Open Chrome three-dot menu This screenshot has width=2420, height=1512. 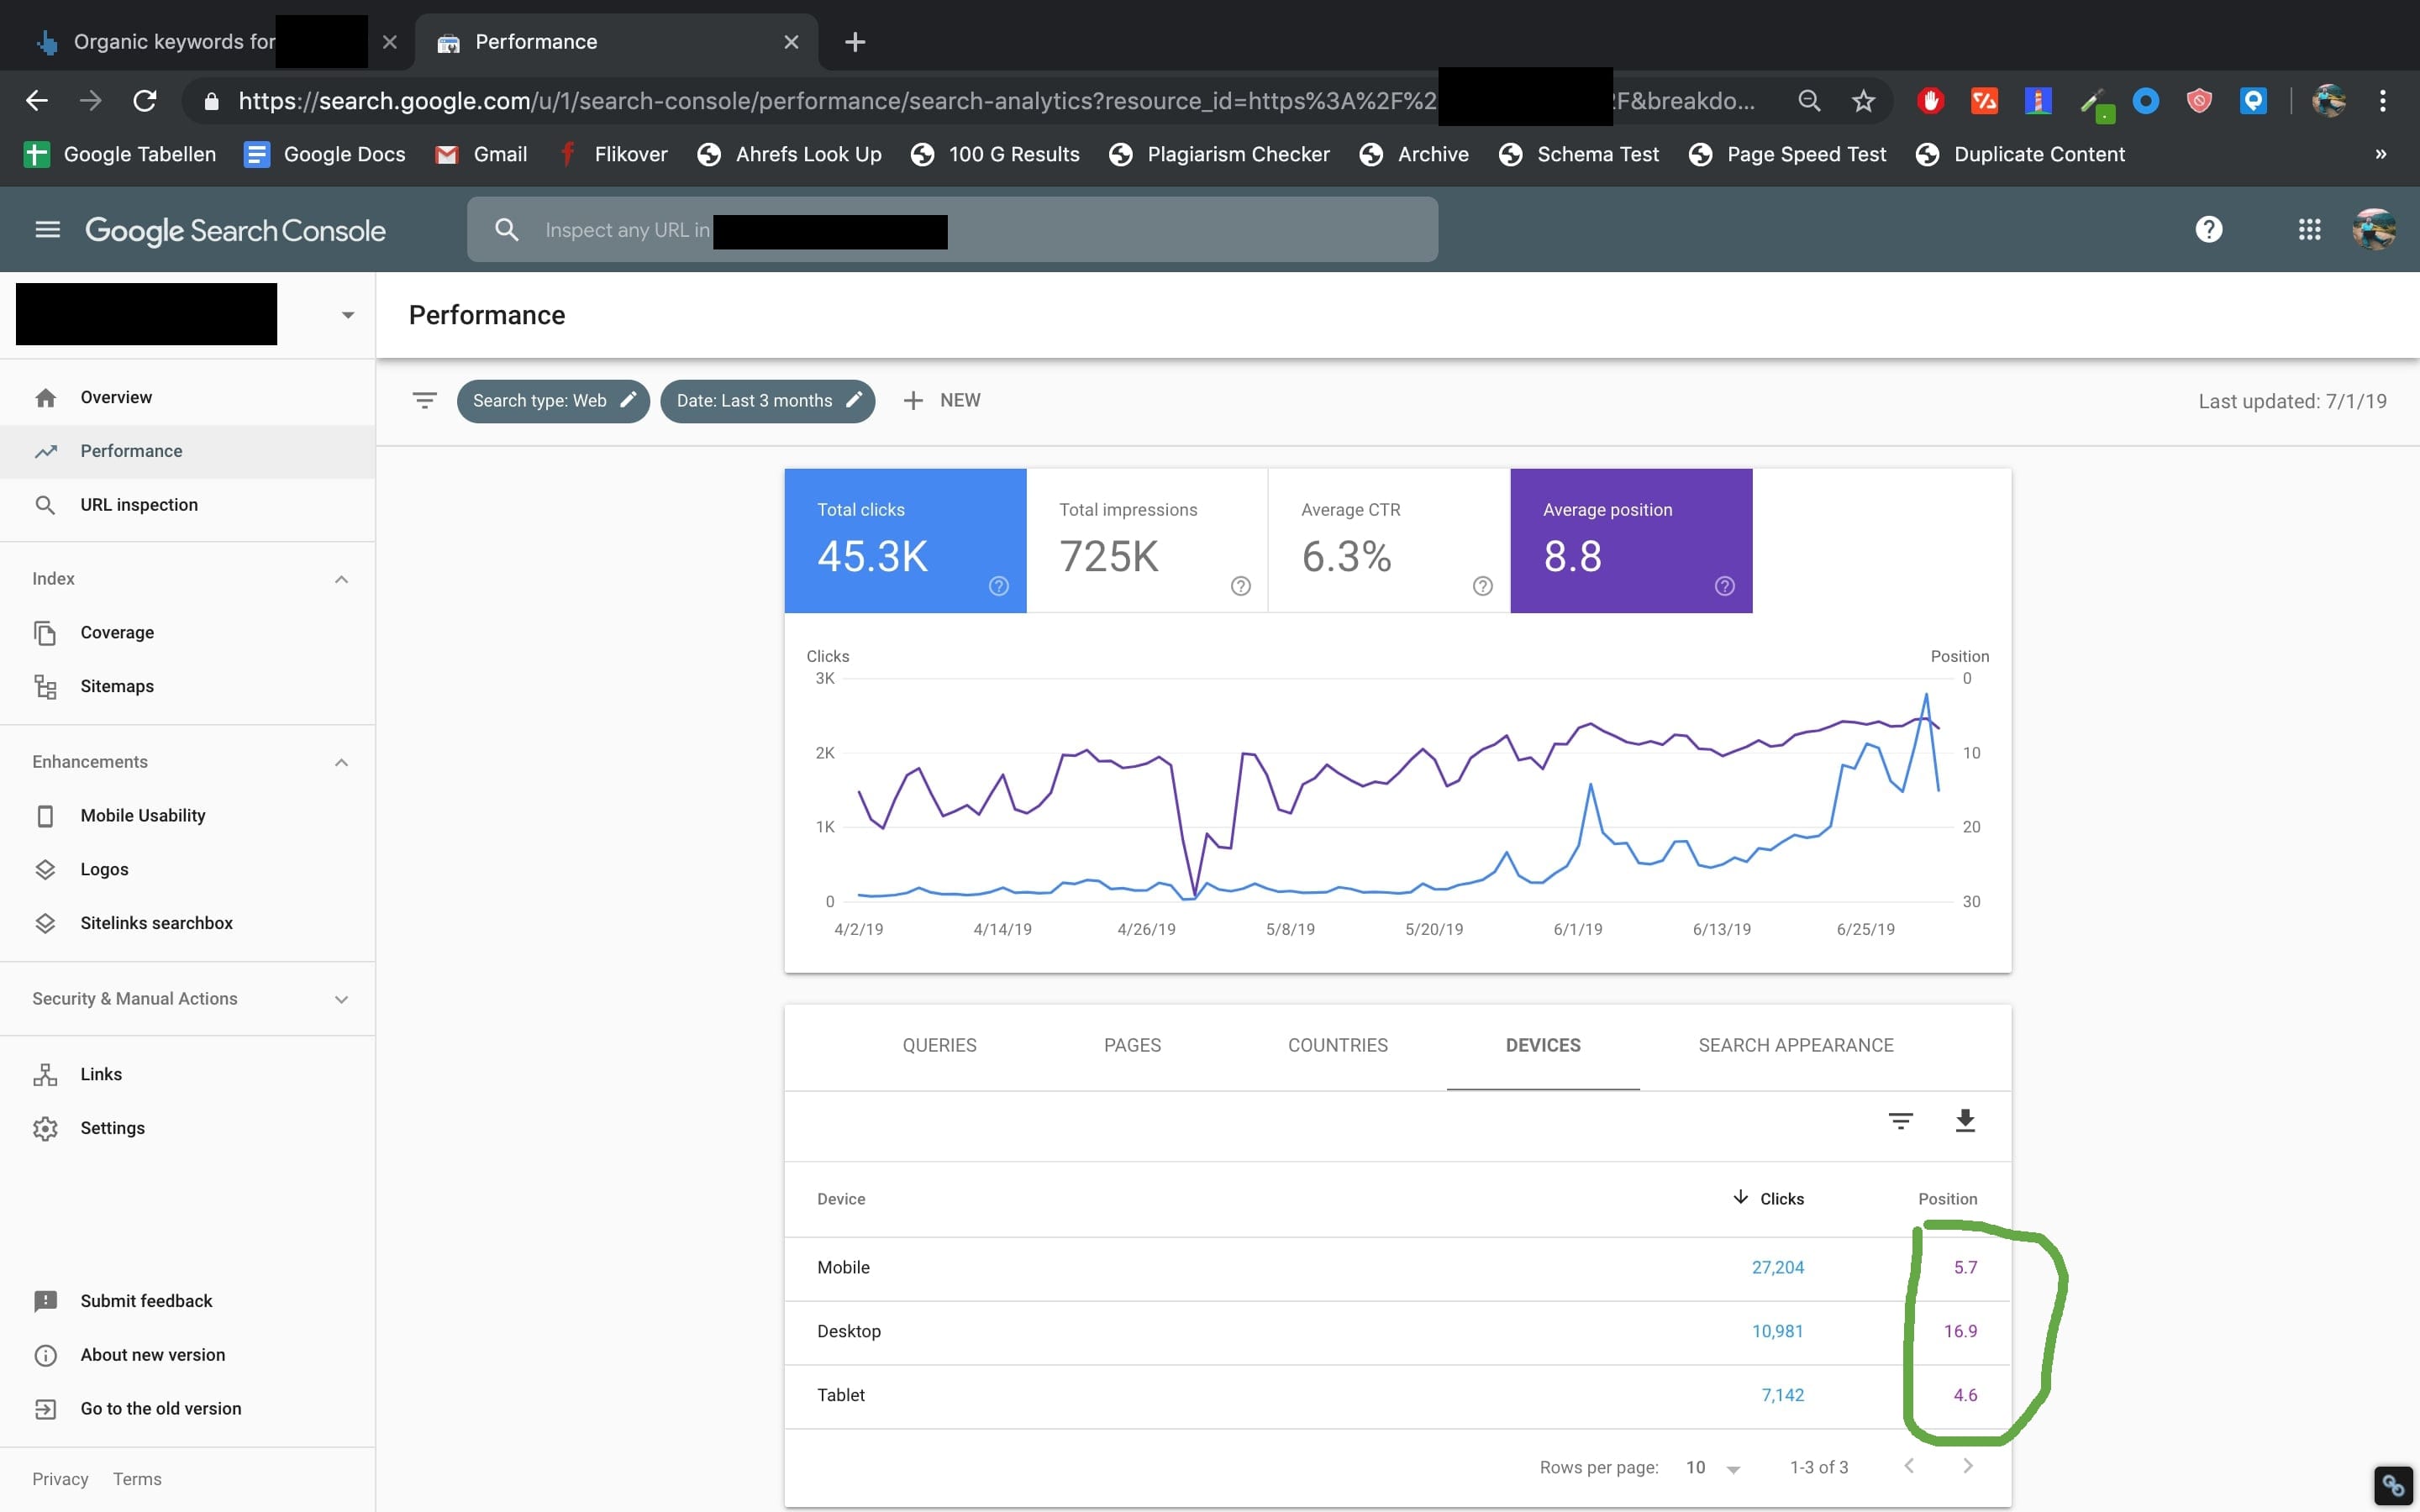click(x=2383, y=101)
